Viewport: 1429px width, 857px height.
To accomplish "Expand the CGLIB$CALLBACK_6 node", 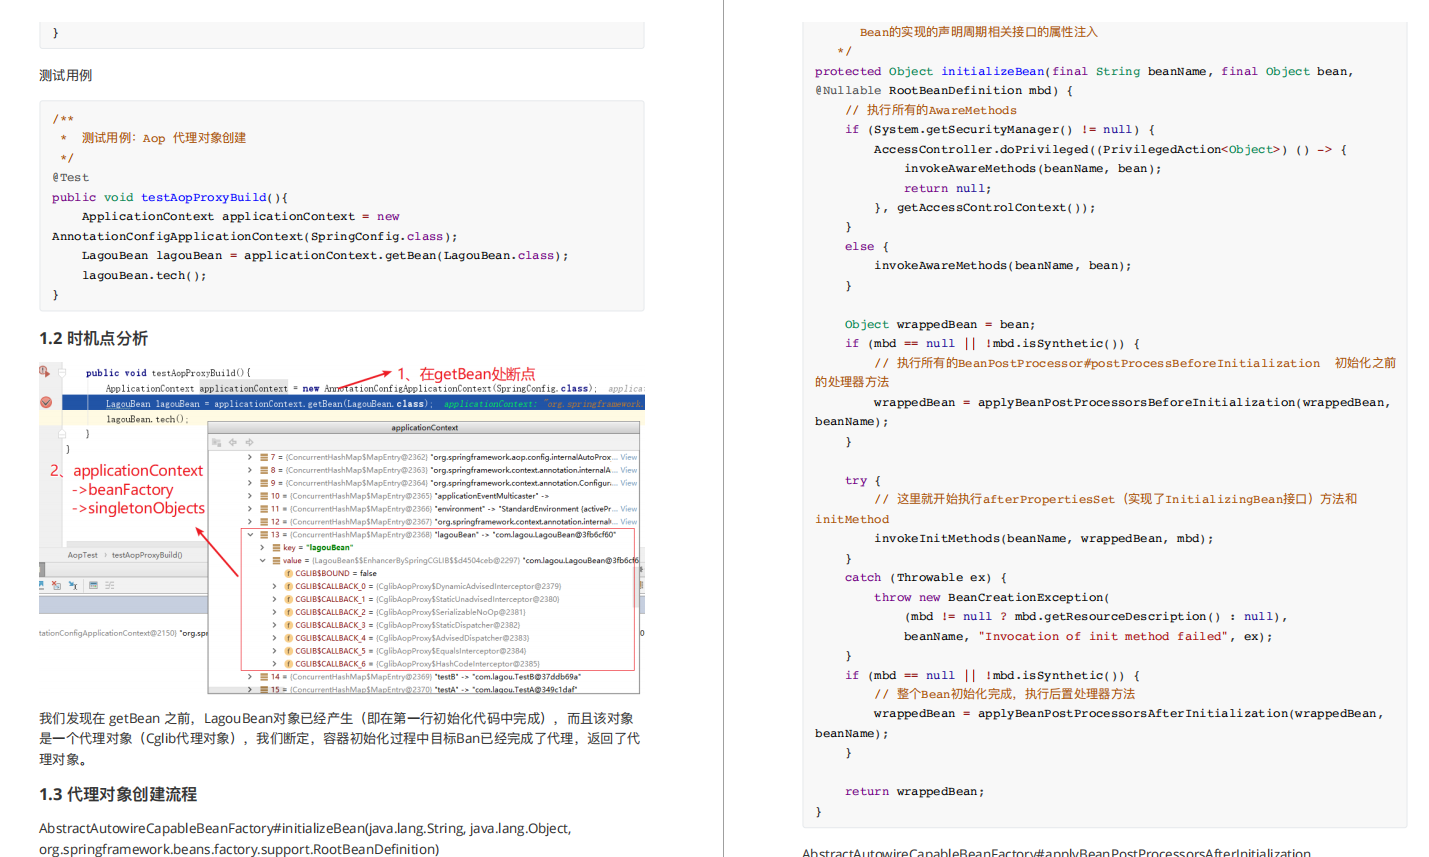I will tap(274, 663).
